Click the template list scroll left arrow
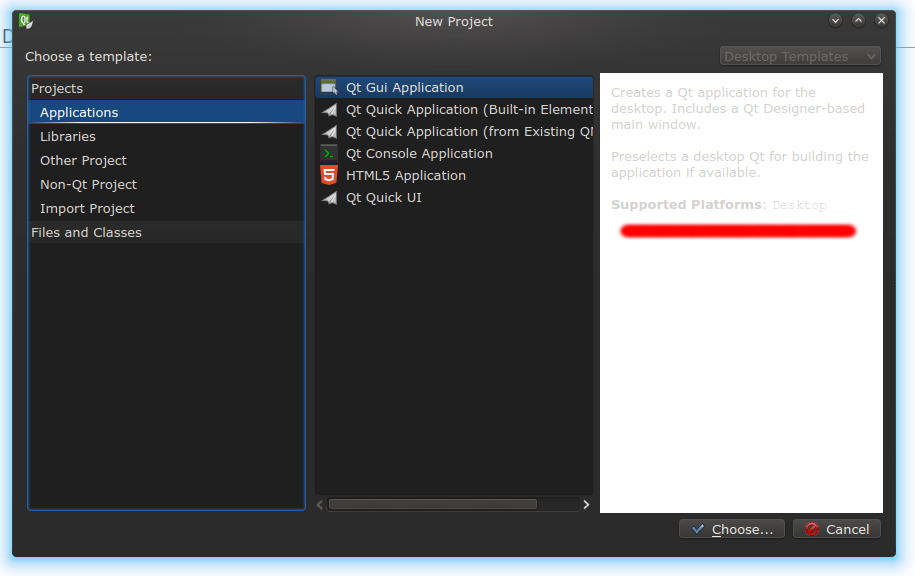The width and height of the screenshot is (915, 576). click(322, 505)
